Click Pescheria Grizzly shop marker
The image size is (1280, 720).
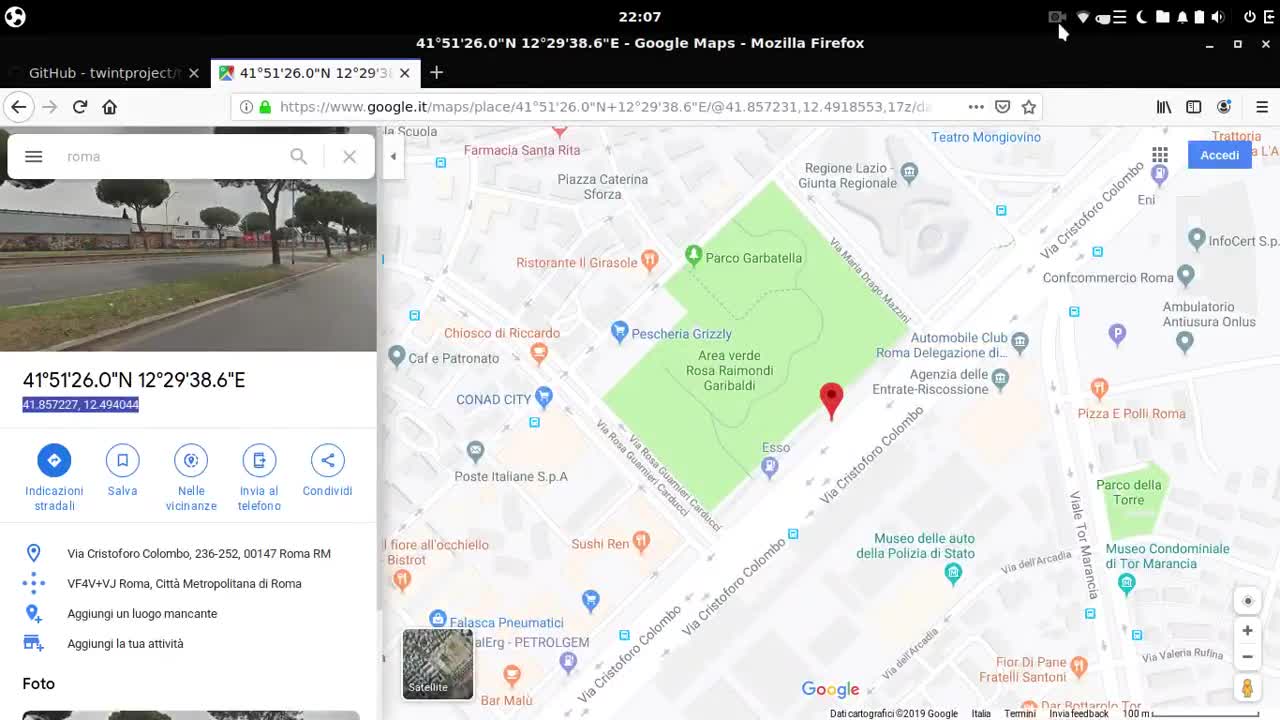[x=619, y=331]
